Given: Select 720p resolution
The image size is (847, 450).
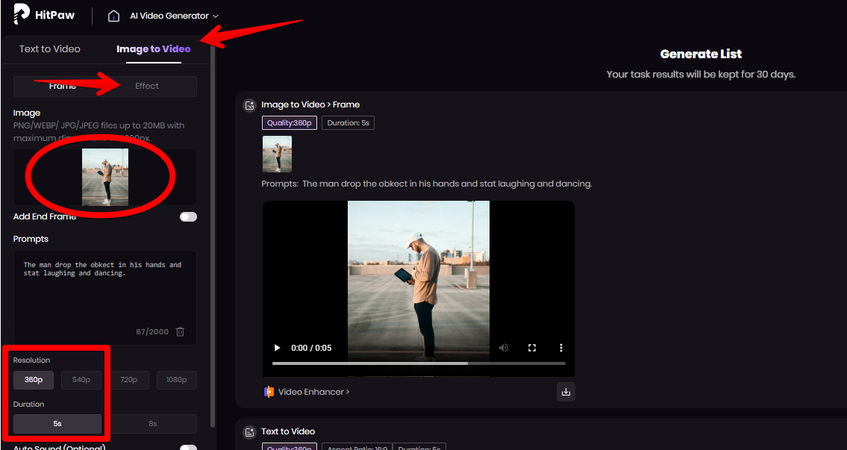Looking at the screenshot, I should click(129, 380).
